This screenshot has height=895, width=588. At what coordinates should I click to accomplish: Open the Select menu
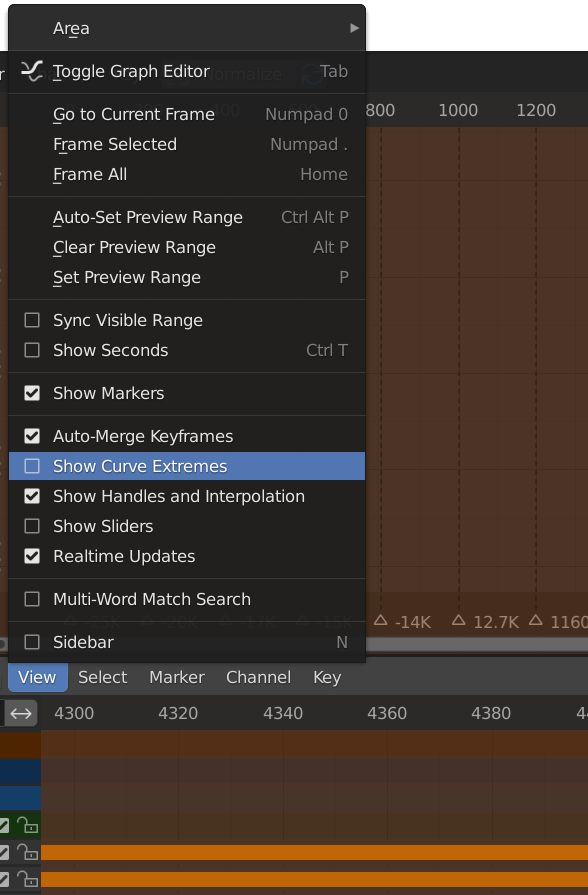tap(103, 678)
